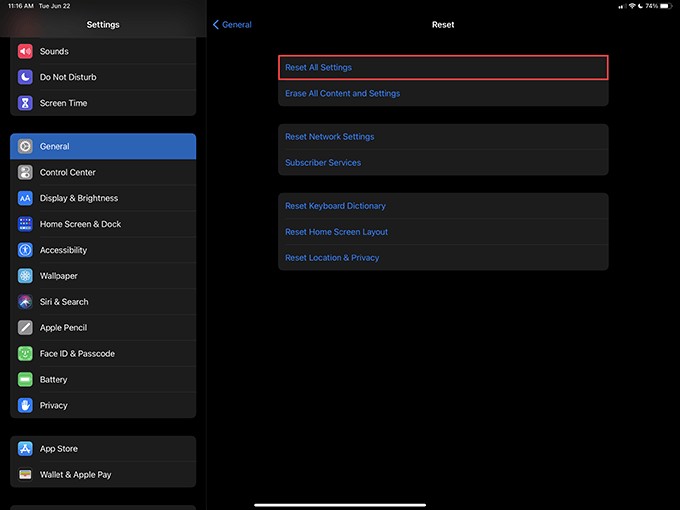Screen dimensions: 680x510
Task: Open Do Not Disturb settings row
Action: pos(103,77)
